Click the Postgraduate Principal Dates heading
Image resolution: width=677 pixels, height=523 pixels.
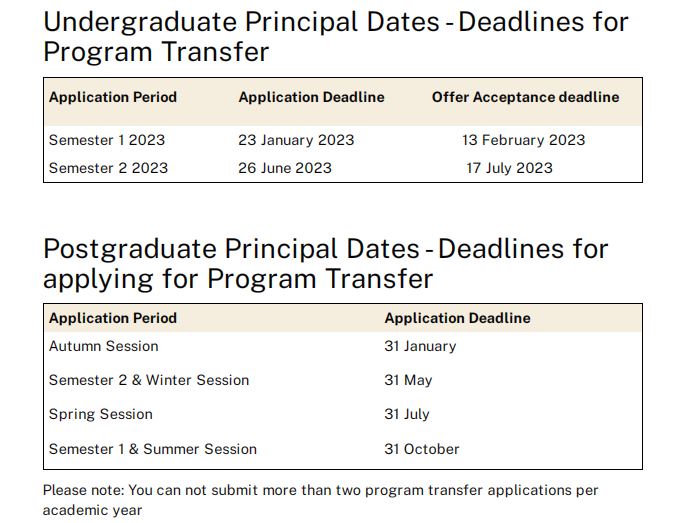[x=326, y=263]
